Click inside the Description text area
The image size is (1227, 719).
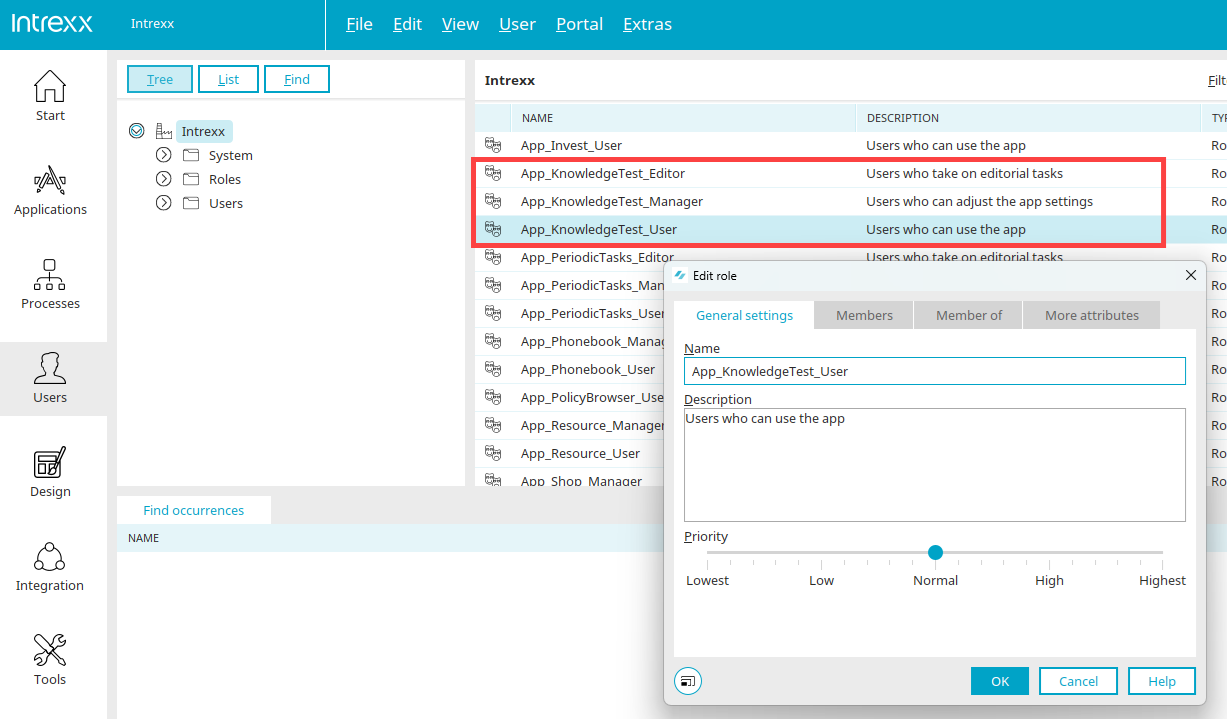935,465
